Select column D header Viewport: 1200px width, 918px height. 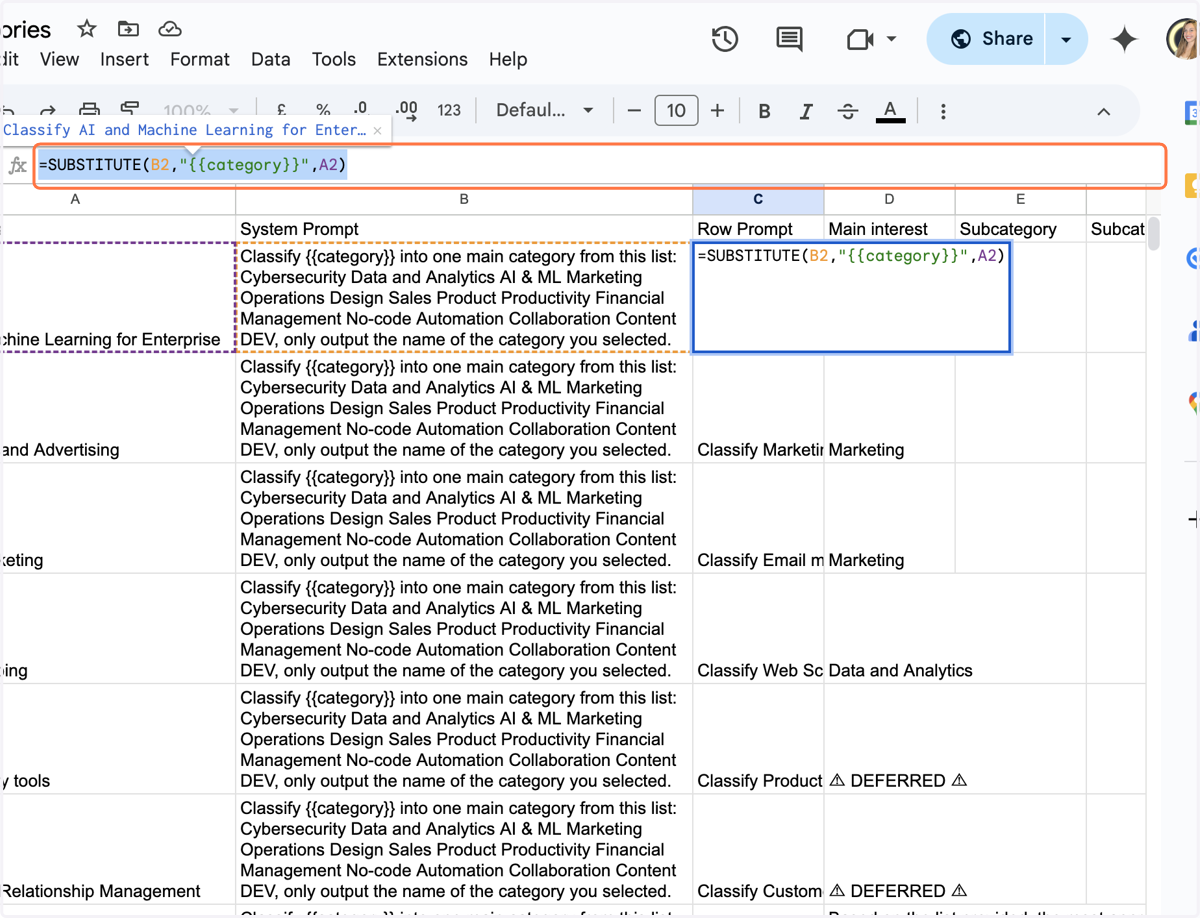coord(890,199)
